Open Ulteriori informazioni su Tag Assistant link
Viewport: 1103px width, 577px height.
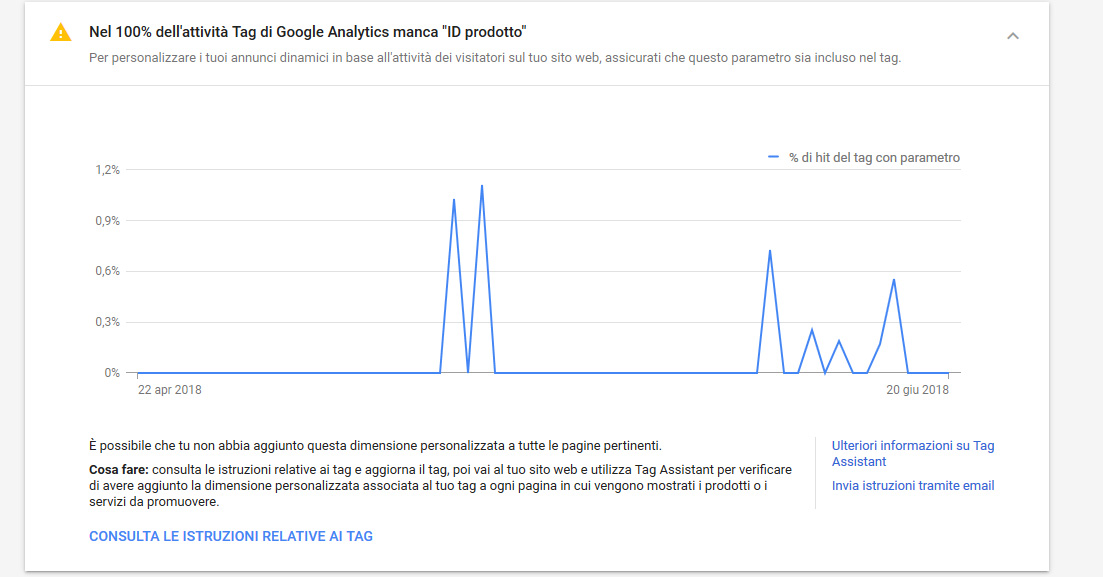click(912, 453)
